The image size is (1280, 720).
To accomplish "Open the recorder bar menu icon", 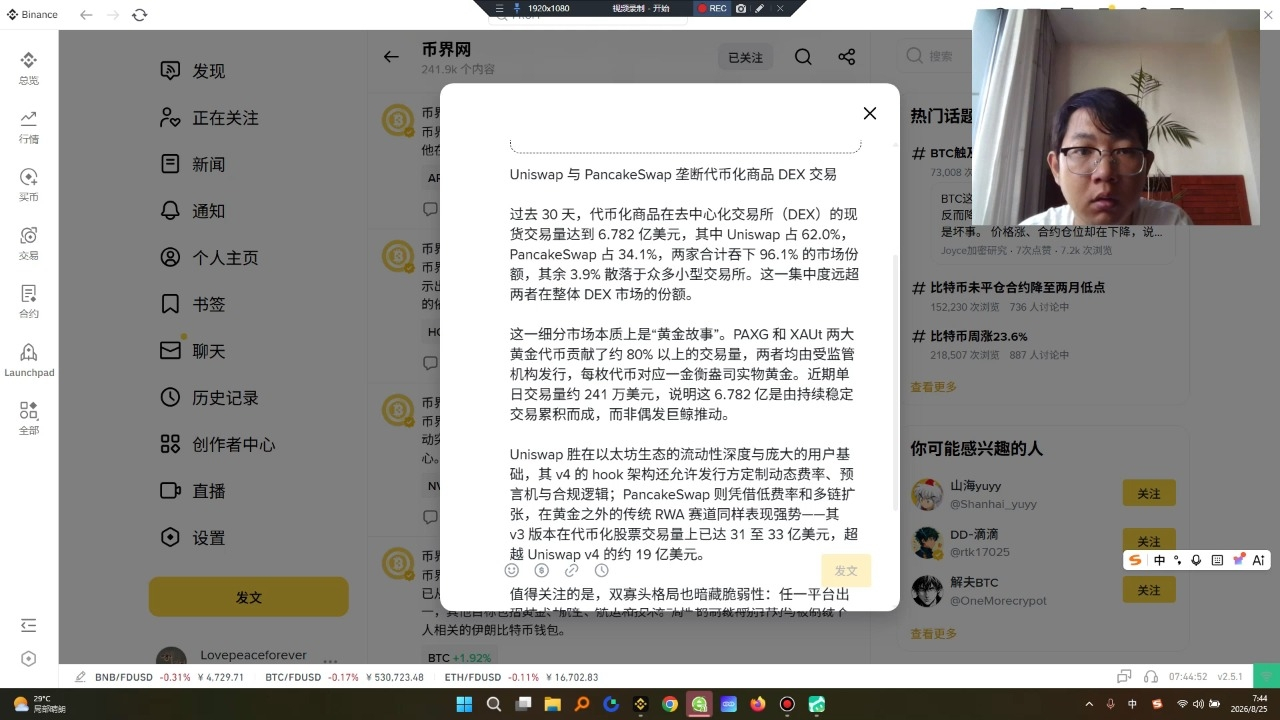I will [500, 8].
